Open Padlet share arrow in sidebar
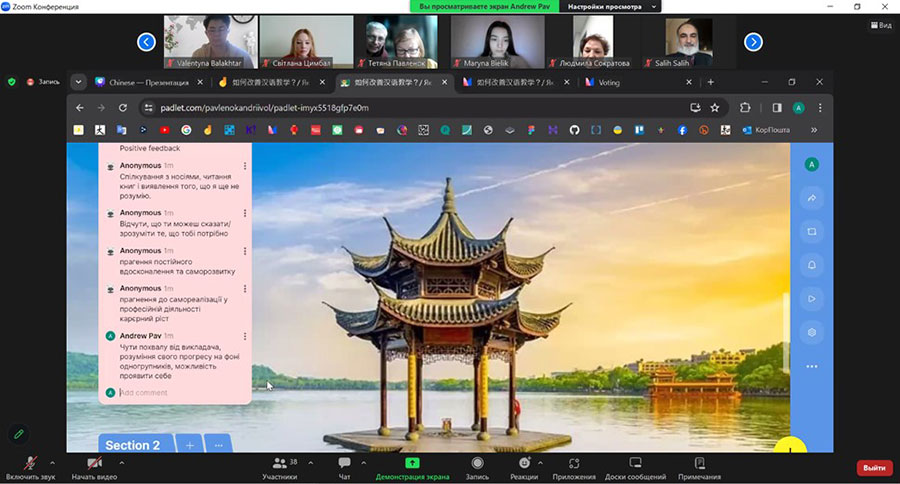Image resolution: width=900 pixels, height=484 pixels. (811, 198)
